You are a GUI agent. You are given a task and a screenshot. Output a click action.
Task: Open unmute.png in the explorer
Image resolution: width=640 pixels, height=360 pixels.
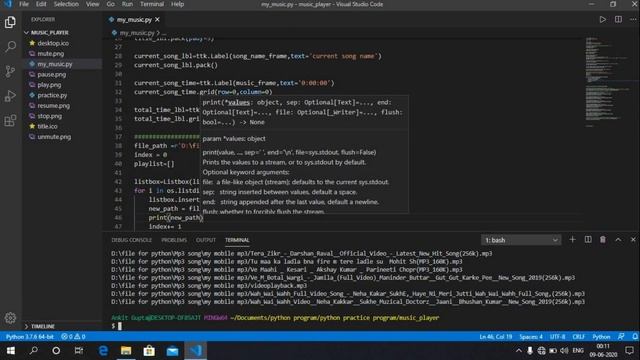coord(54,137)
